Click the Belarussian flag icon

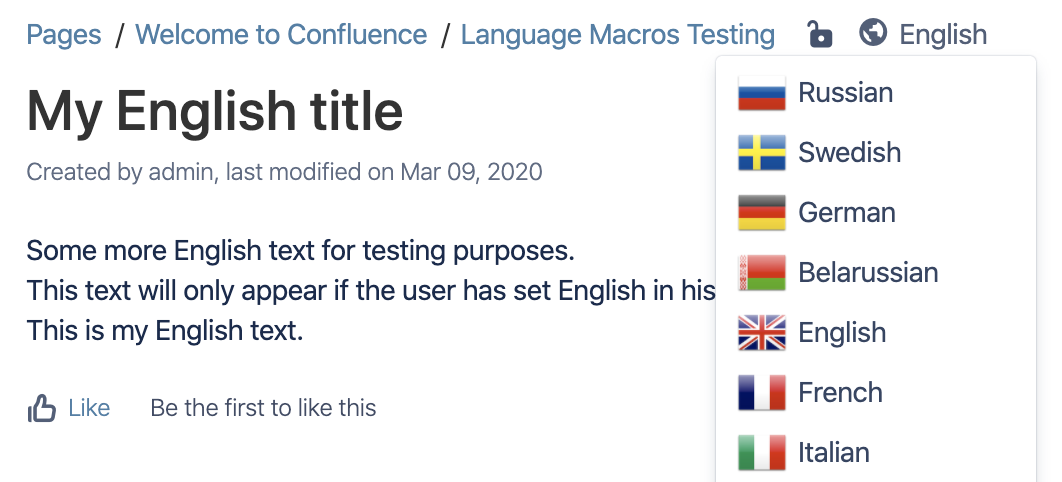[762, 273]
